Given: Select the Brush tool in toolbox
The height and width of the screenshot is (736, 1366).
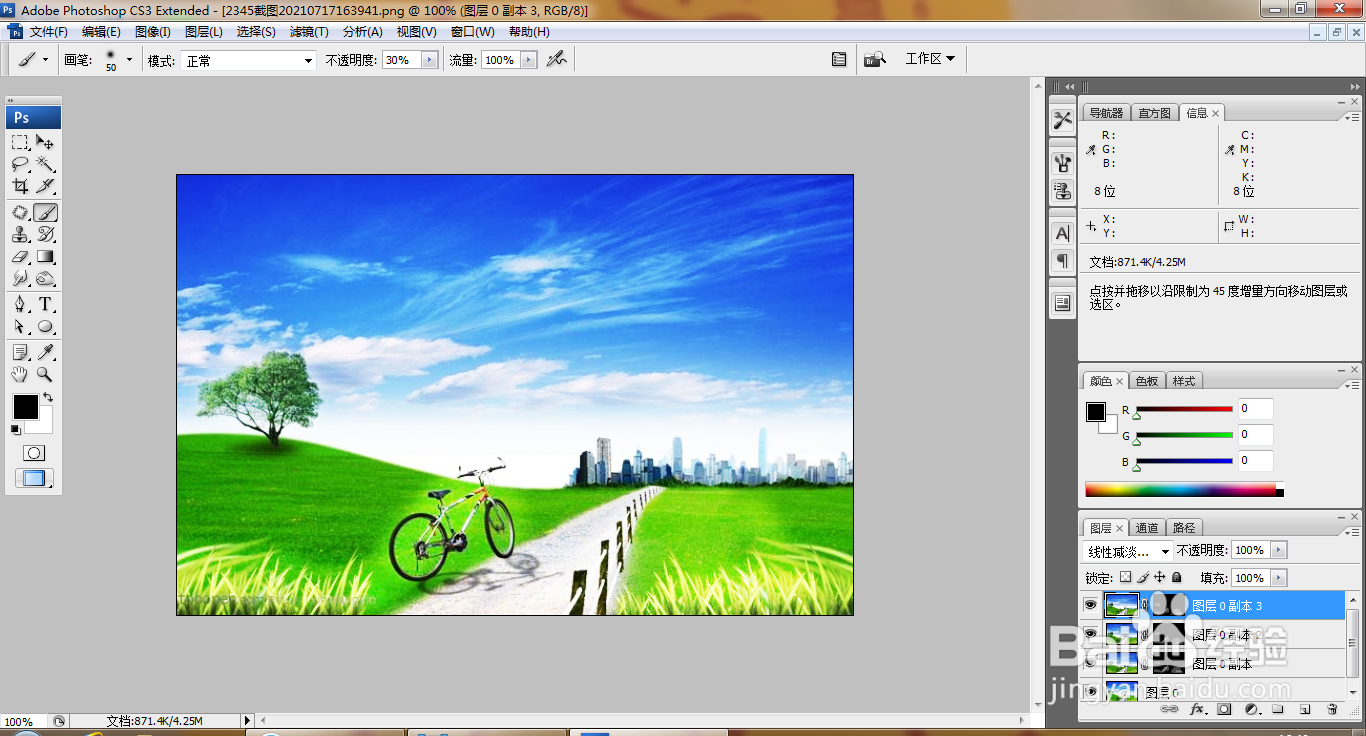Looking at the screenshot, I should coord(45,212).
